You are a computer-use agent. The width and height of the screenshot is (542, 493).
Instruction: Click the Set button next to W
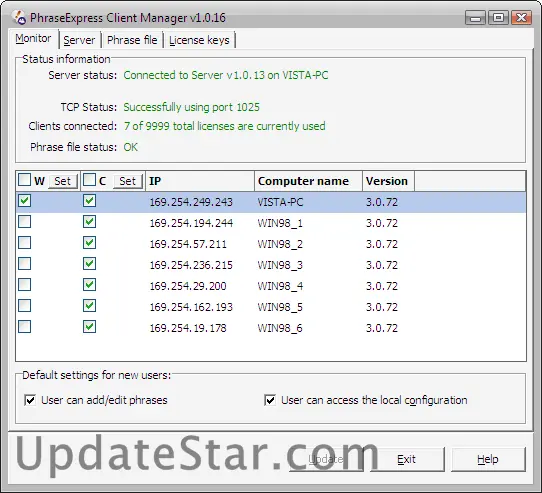pyautogui.click(x=63, y=181)
